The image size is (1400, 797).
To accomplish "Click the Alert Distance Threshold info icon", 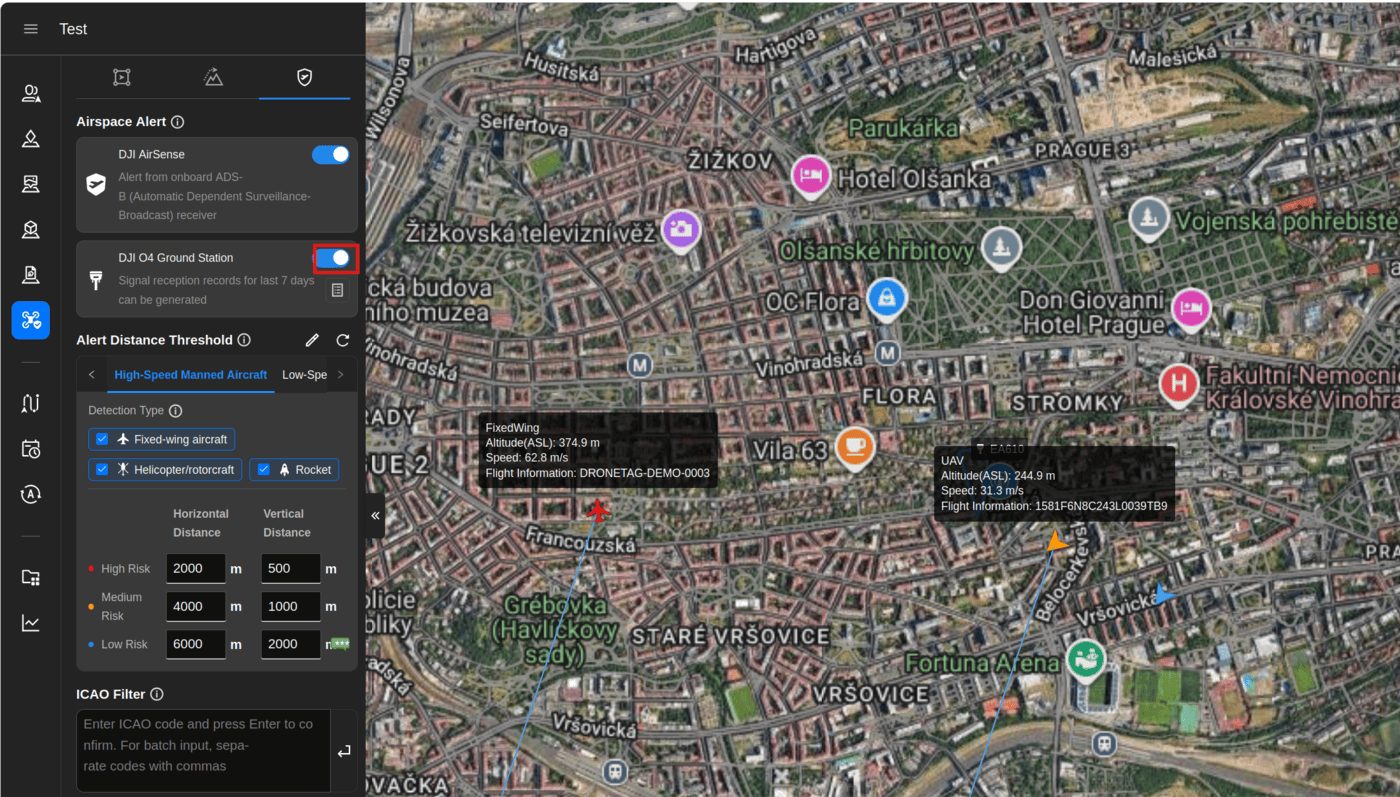I will (244, 340).
